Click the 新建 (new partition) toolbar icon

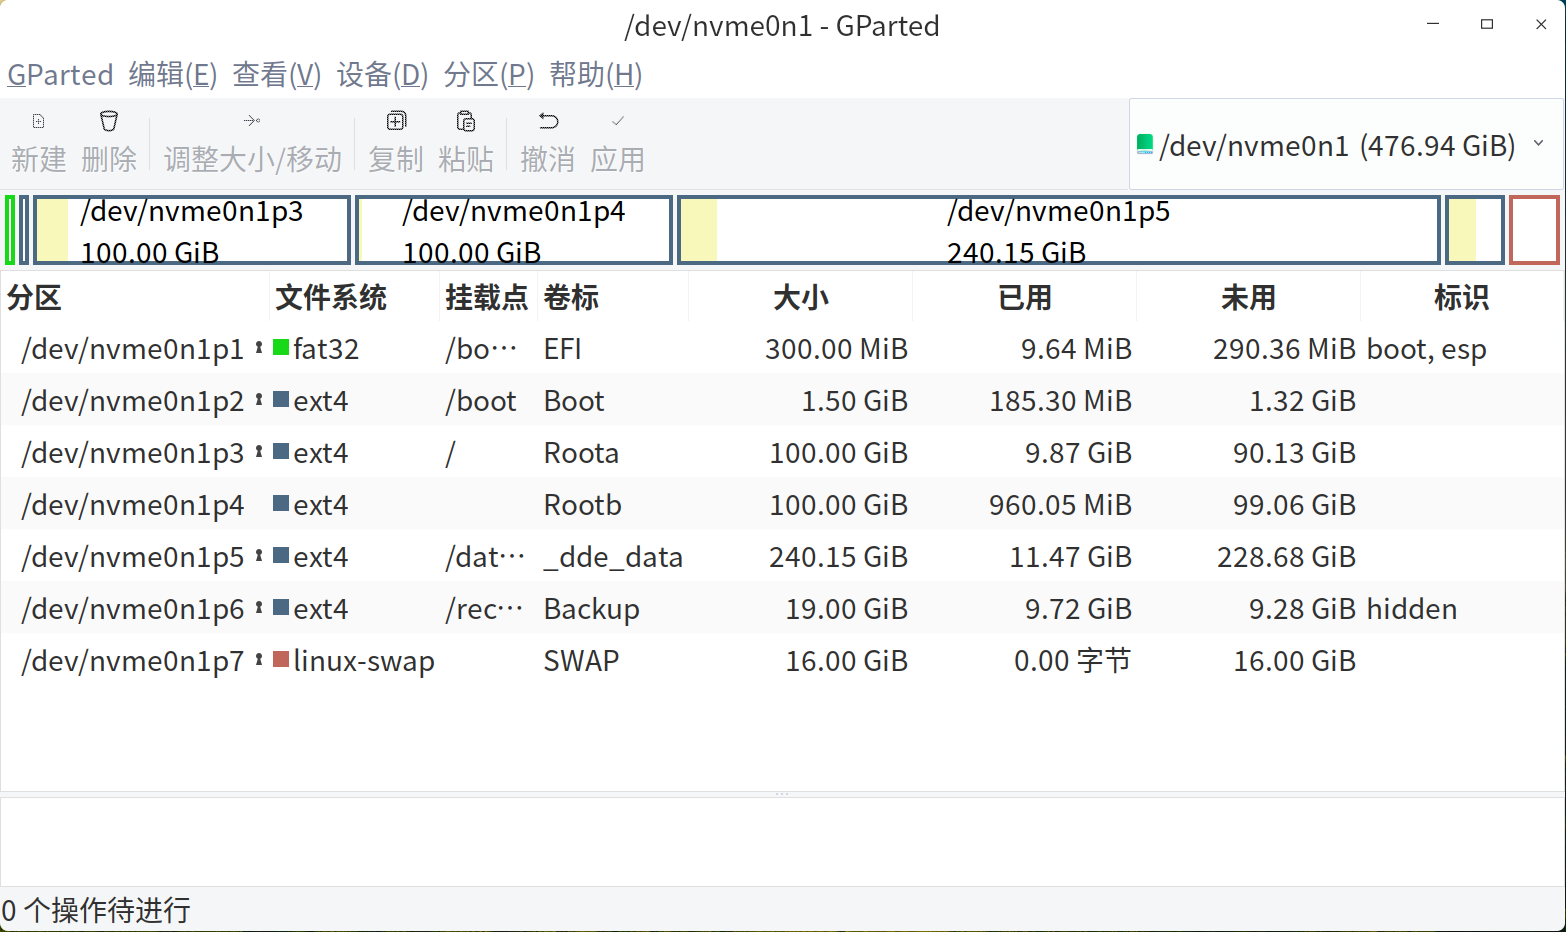tap(38, 121)
